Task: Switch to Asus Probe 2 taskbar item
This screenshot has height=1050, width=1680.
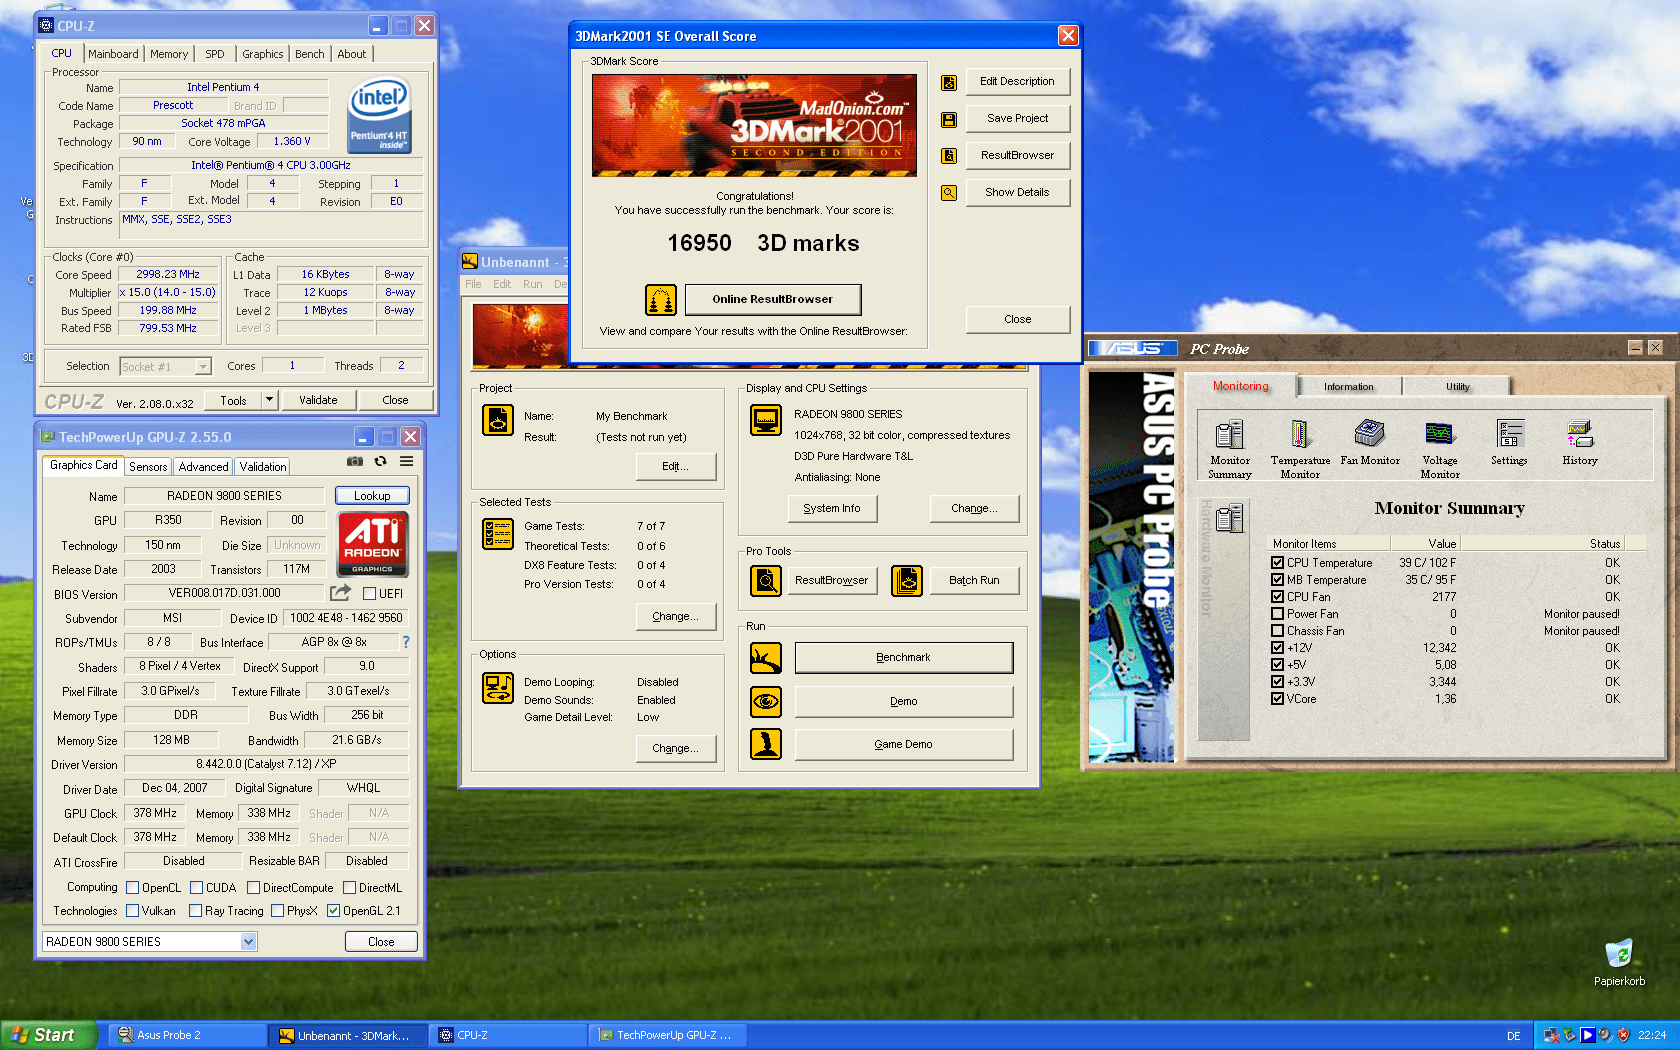Action: pos(188,1035)
